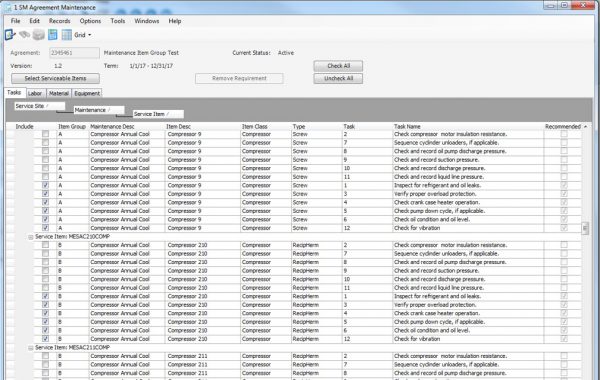This screenshot has height=380, width=600.
Task: Click the term '1/1/17 - 12/31/17' text
Action: pos(151,66)
